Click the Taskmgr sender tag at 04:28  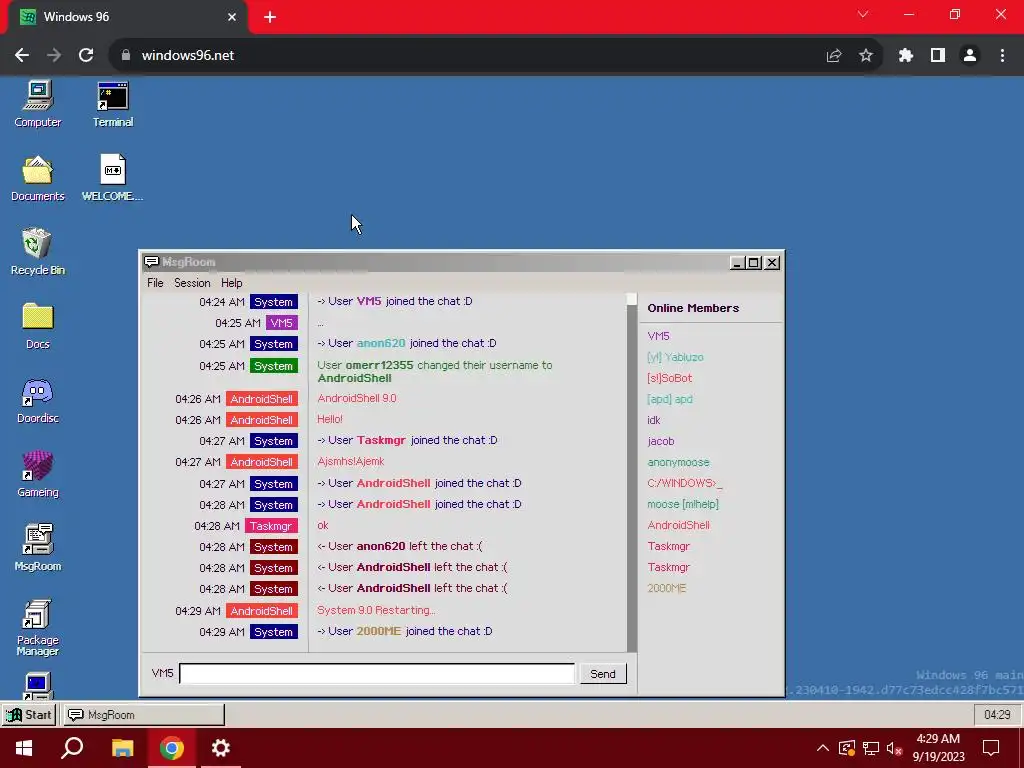pyautogui.click(x=271, y=526)
